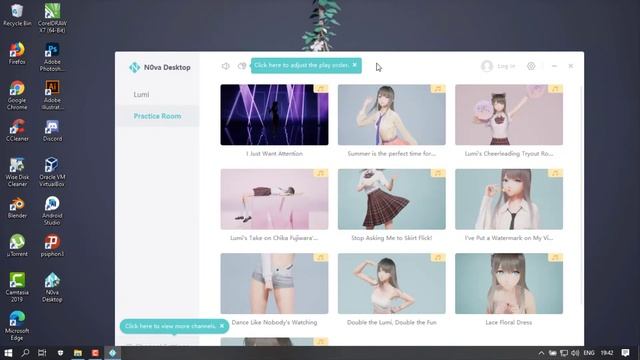This screenshot has height=360, width=640.
Task: Open Oracle VM VirtualBox desktop icon
Action: (x=52, y=172)
